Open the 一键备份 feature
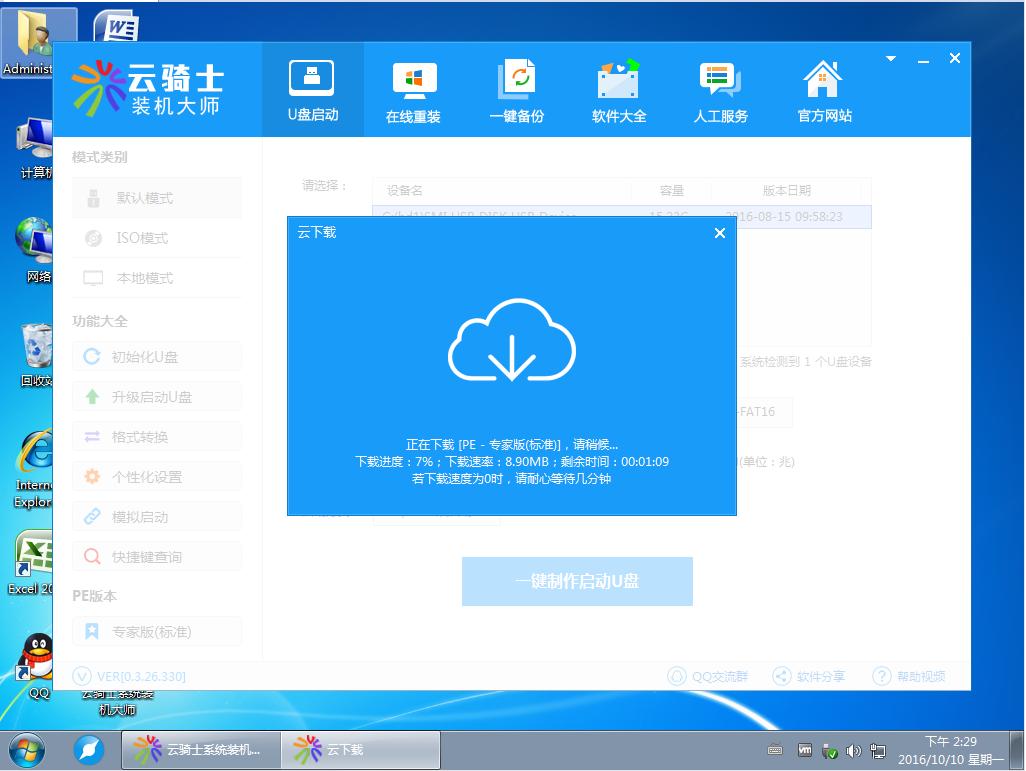The height and width of the screenshot is (771, 1026). point(517,89)
